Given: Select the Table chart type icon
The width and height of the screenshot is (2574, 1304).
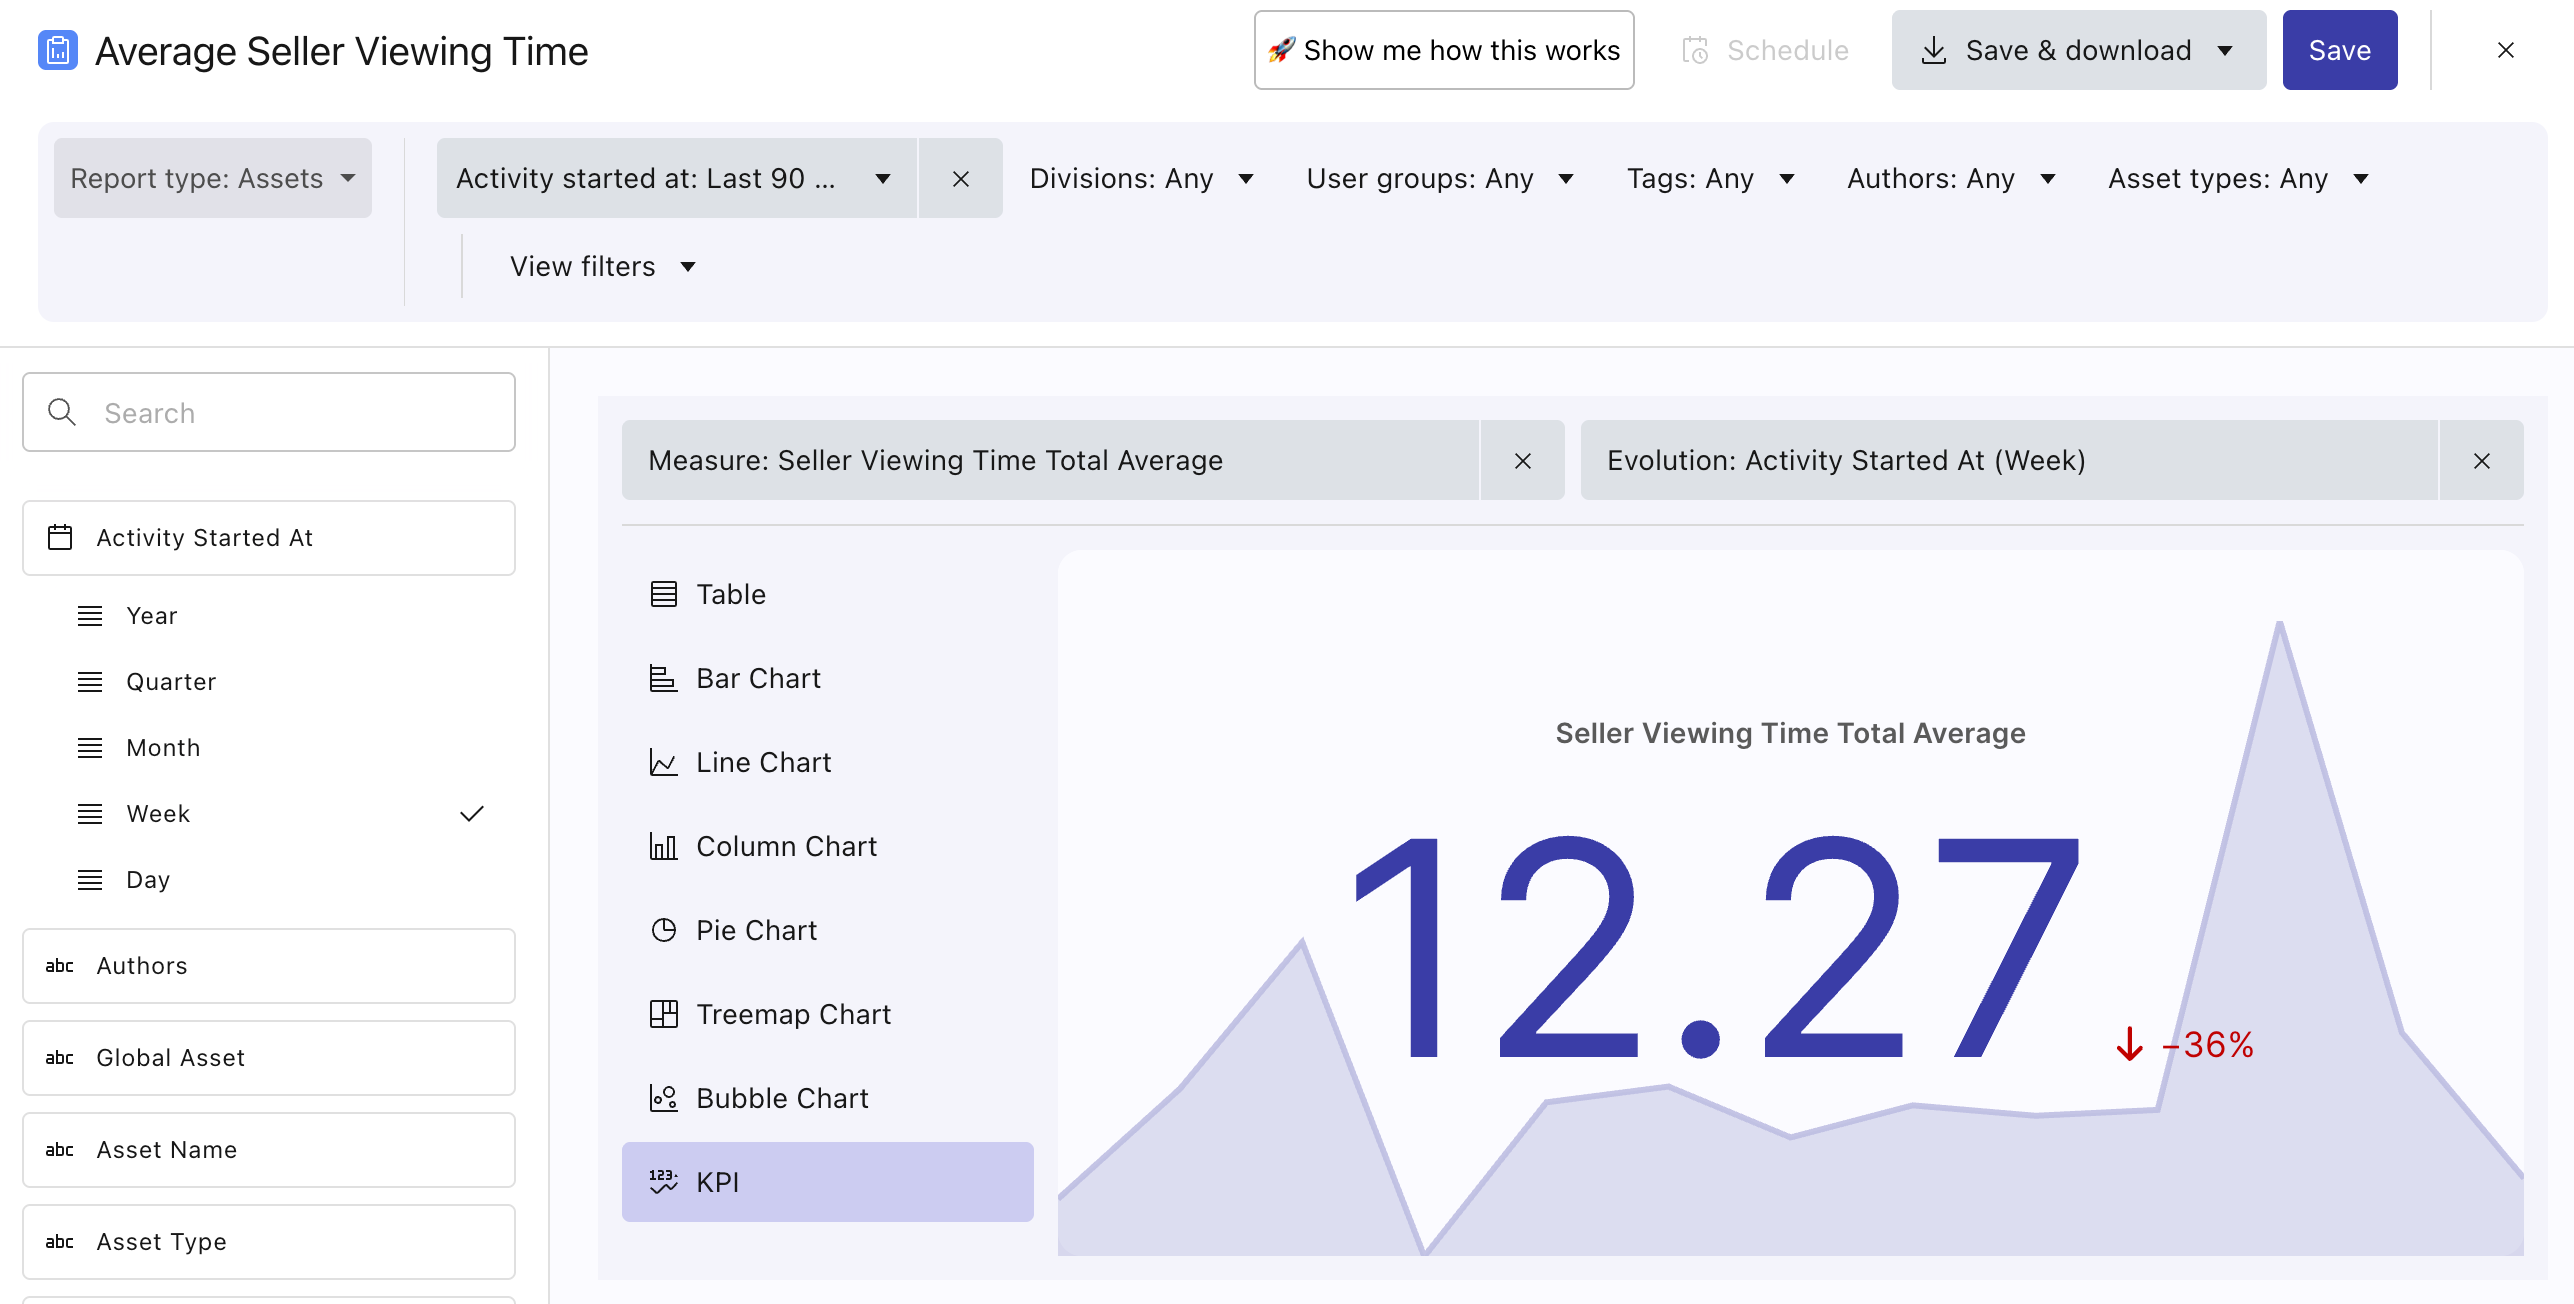Looking at the screenshot, I should click(663, 594).
